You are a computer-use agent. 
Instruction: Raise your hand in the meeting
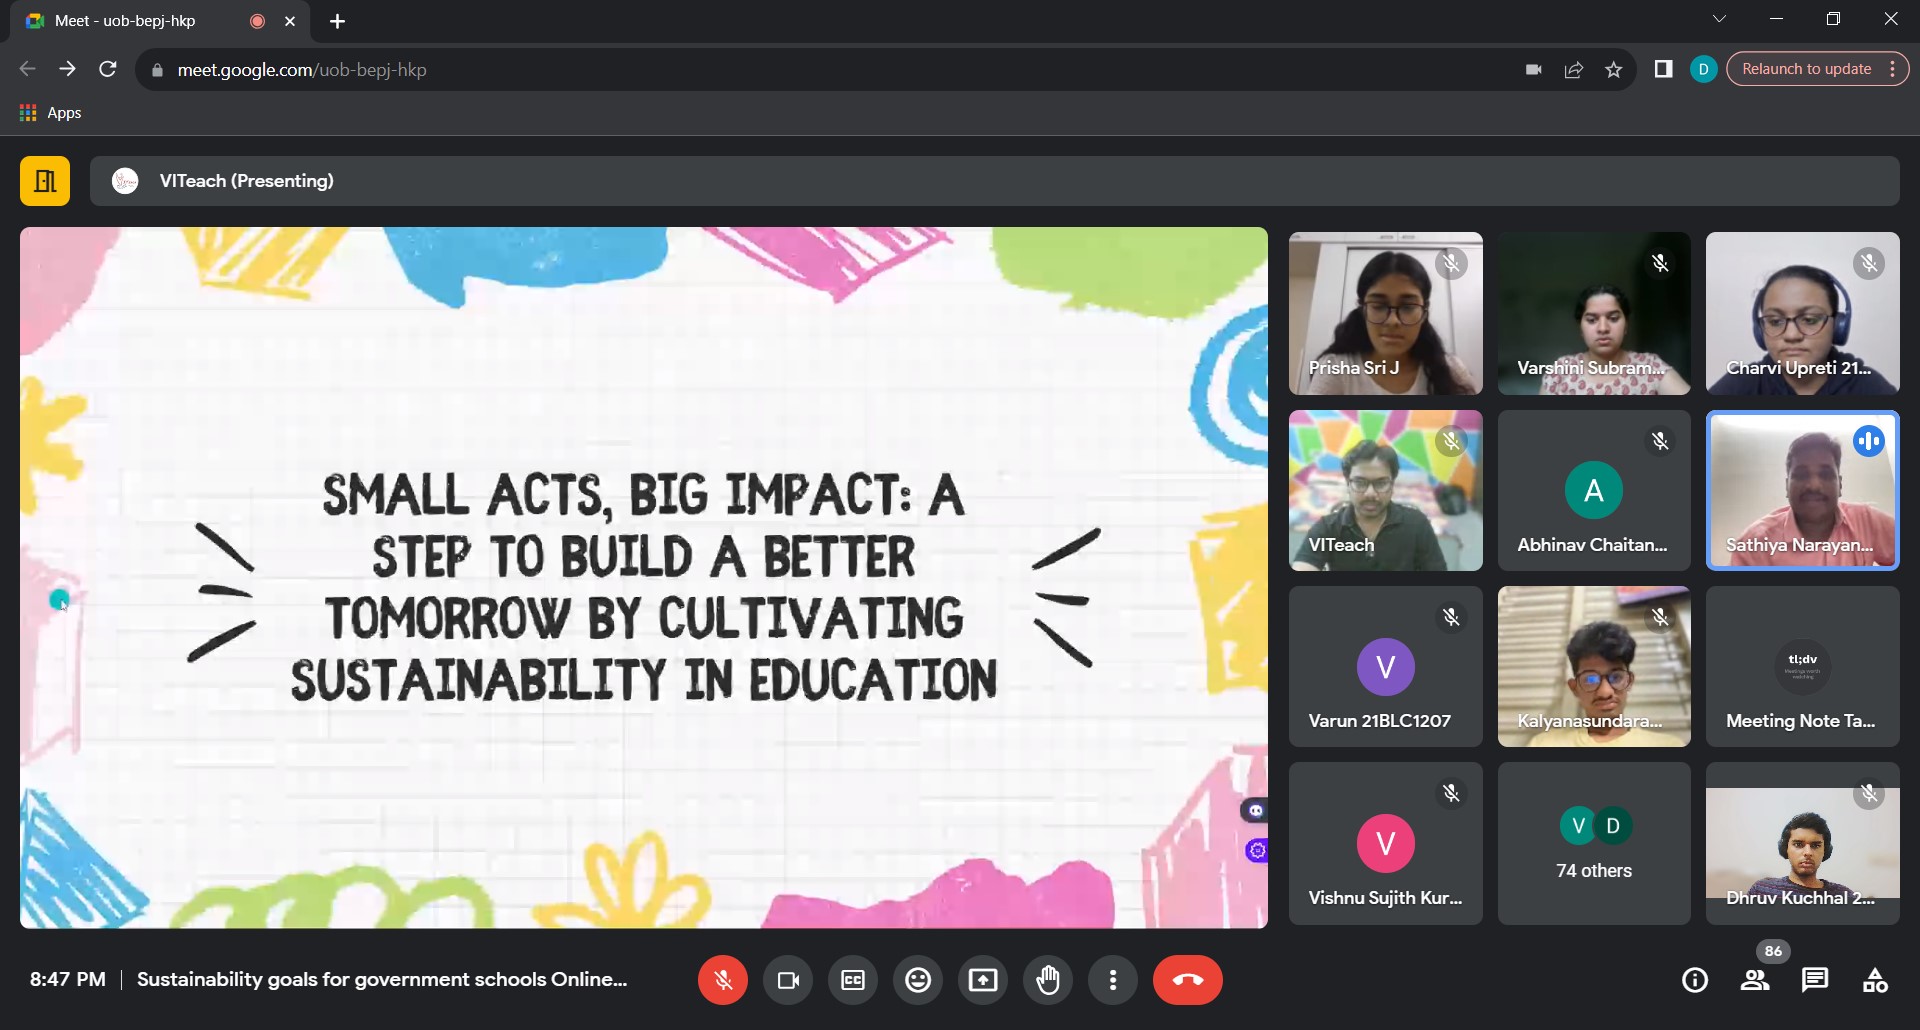(1048, 980)
